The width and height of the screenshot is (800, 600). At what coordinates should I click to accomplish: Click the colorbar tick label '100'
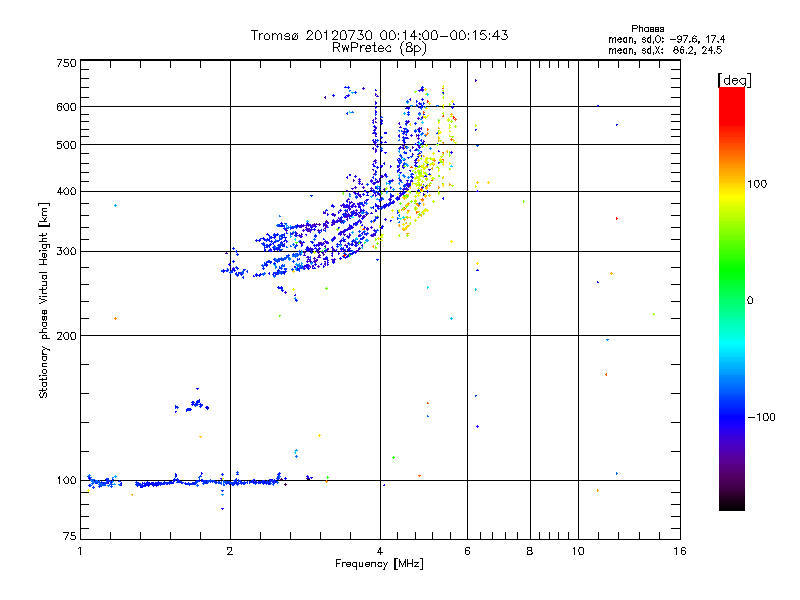(x=757, y=184)
